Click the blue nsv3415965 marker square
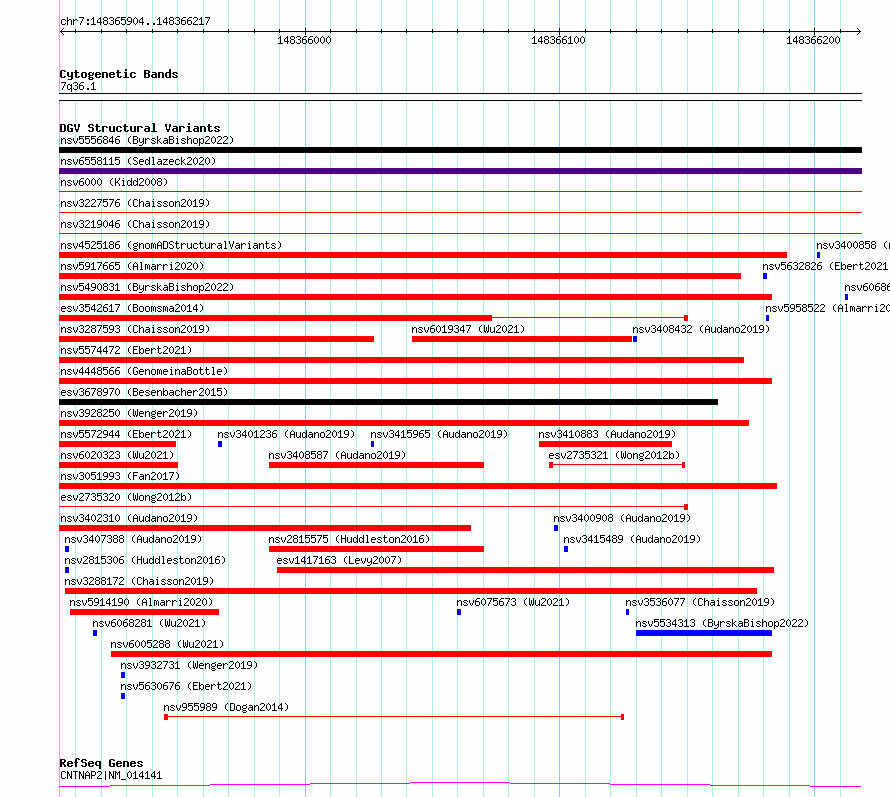Image resolution: width=890 pixels, height=797 pixels. [x=372, y=444]
